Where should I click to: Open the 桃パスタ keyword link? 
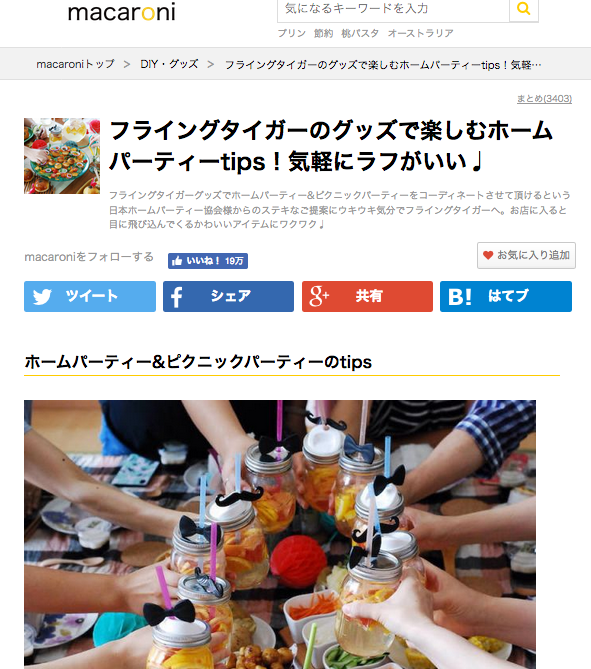[x=360, y=33]
